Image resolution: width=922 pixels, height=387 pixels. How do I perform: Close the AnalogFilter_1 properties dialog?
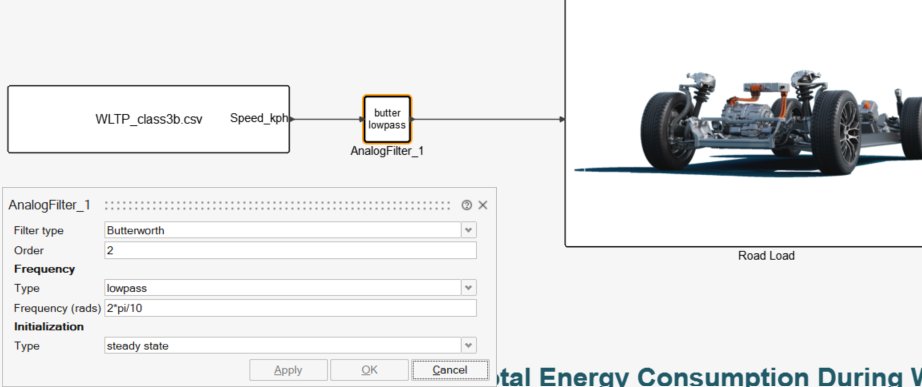(x=483, y=205)
